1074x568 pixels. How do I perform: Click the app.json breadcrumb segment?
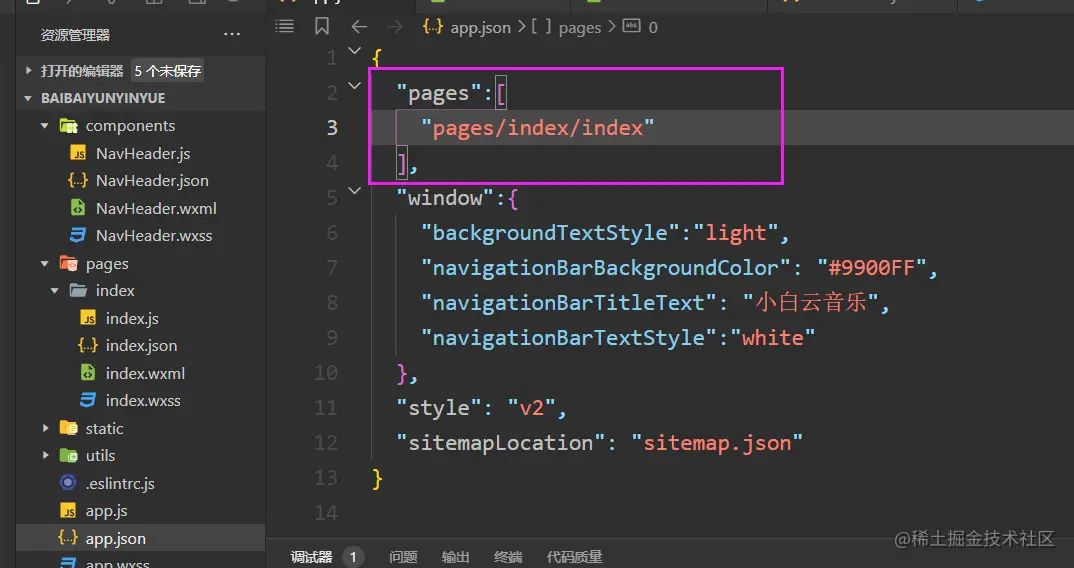[x=480, y=27]
